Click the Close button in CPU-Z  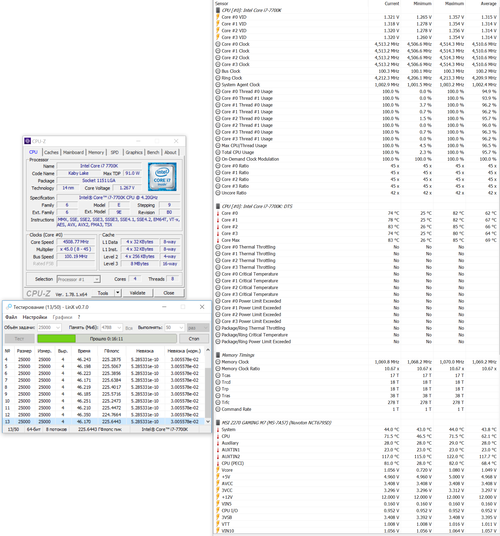pos(169,293)
